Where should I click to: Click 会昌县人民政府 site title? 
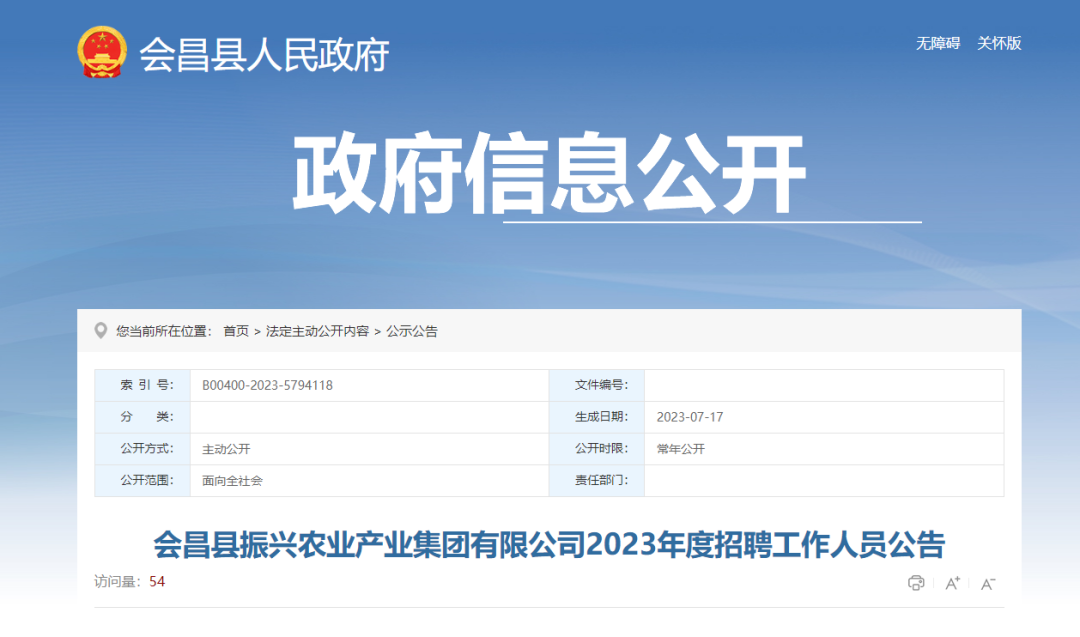[x=264, y=54]
